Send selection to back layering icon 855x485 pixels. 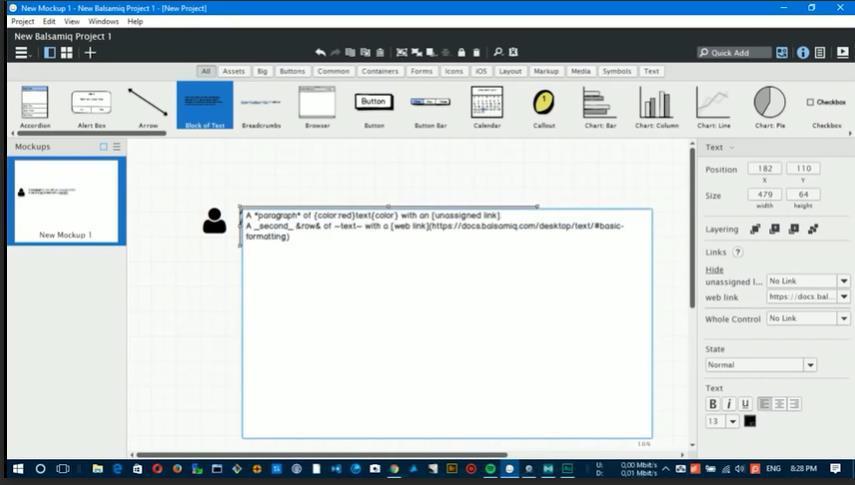813,229
